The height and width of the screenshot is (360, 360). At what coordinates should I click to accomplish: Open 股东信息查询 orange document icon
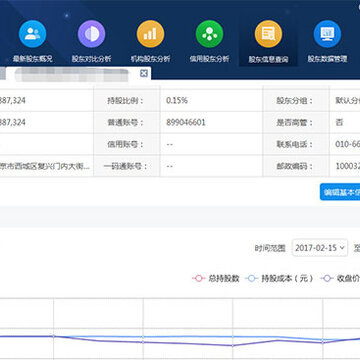coord(268,34)
